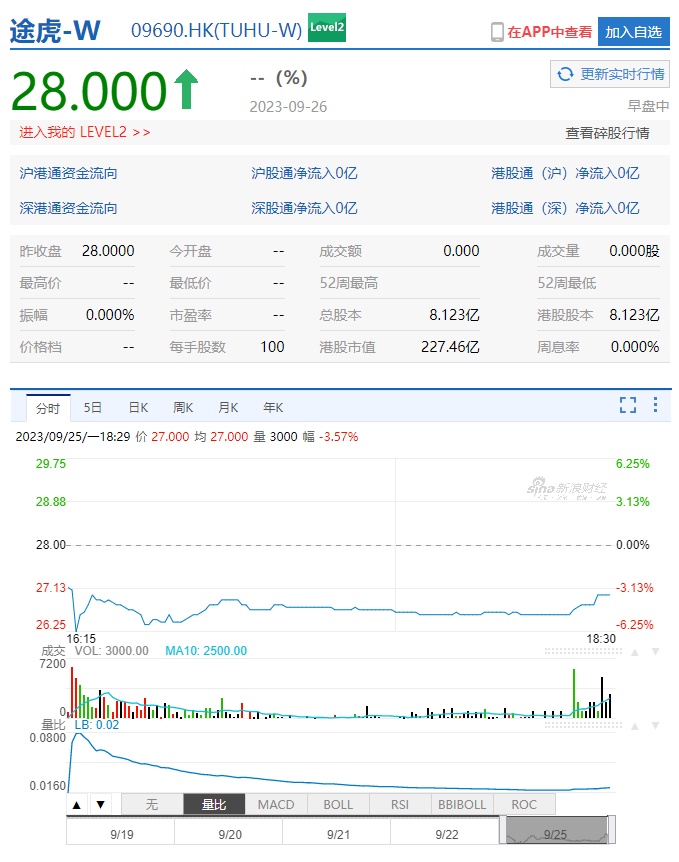Image resolution: width=679 pixels, height=862 pixels.
Task: Click the 9/21 date on range bar
Action: click(338, 834)
